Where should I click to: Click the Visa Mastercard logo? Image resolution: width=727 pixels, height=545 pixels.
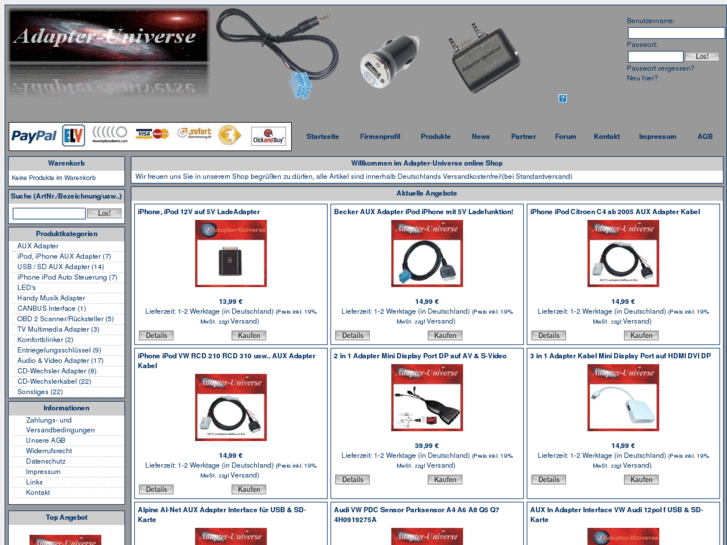(152, 134)
